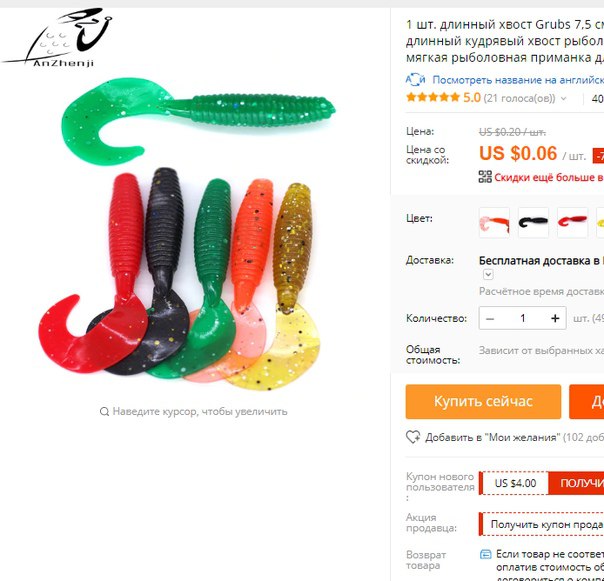Screen dimensions: 604x581
Task: Open Посмотреть название на английском link
Action: (x=518, y=80)
